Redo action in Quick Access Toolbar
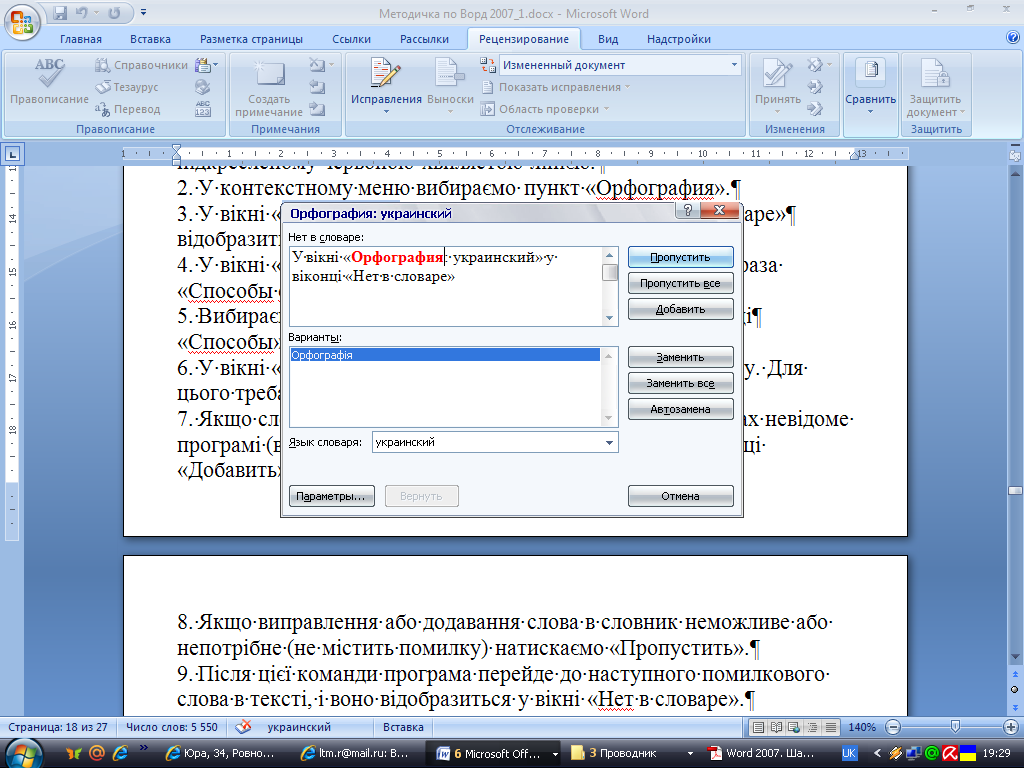Image resolution: width=1024 pixels, height=768 pixels. [x=114, y=13]
